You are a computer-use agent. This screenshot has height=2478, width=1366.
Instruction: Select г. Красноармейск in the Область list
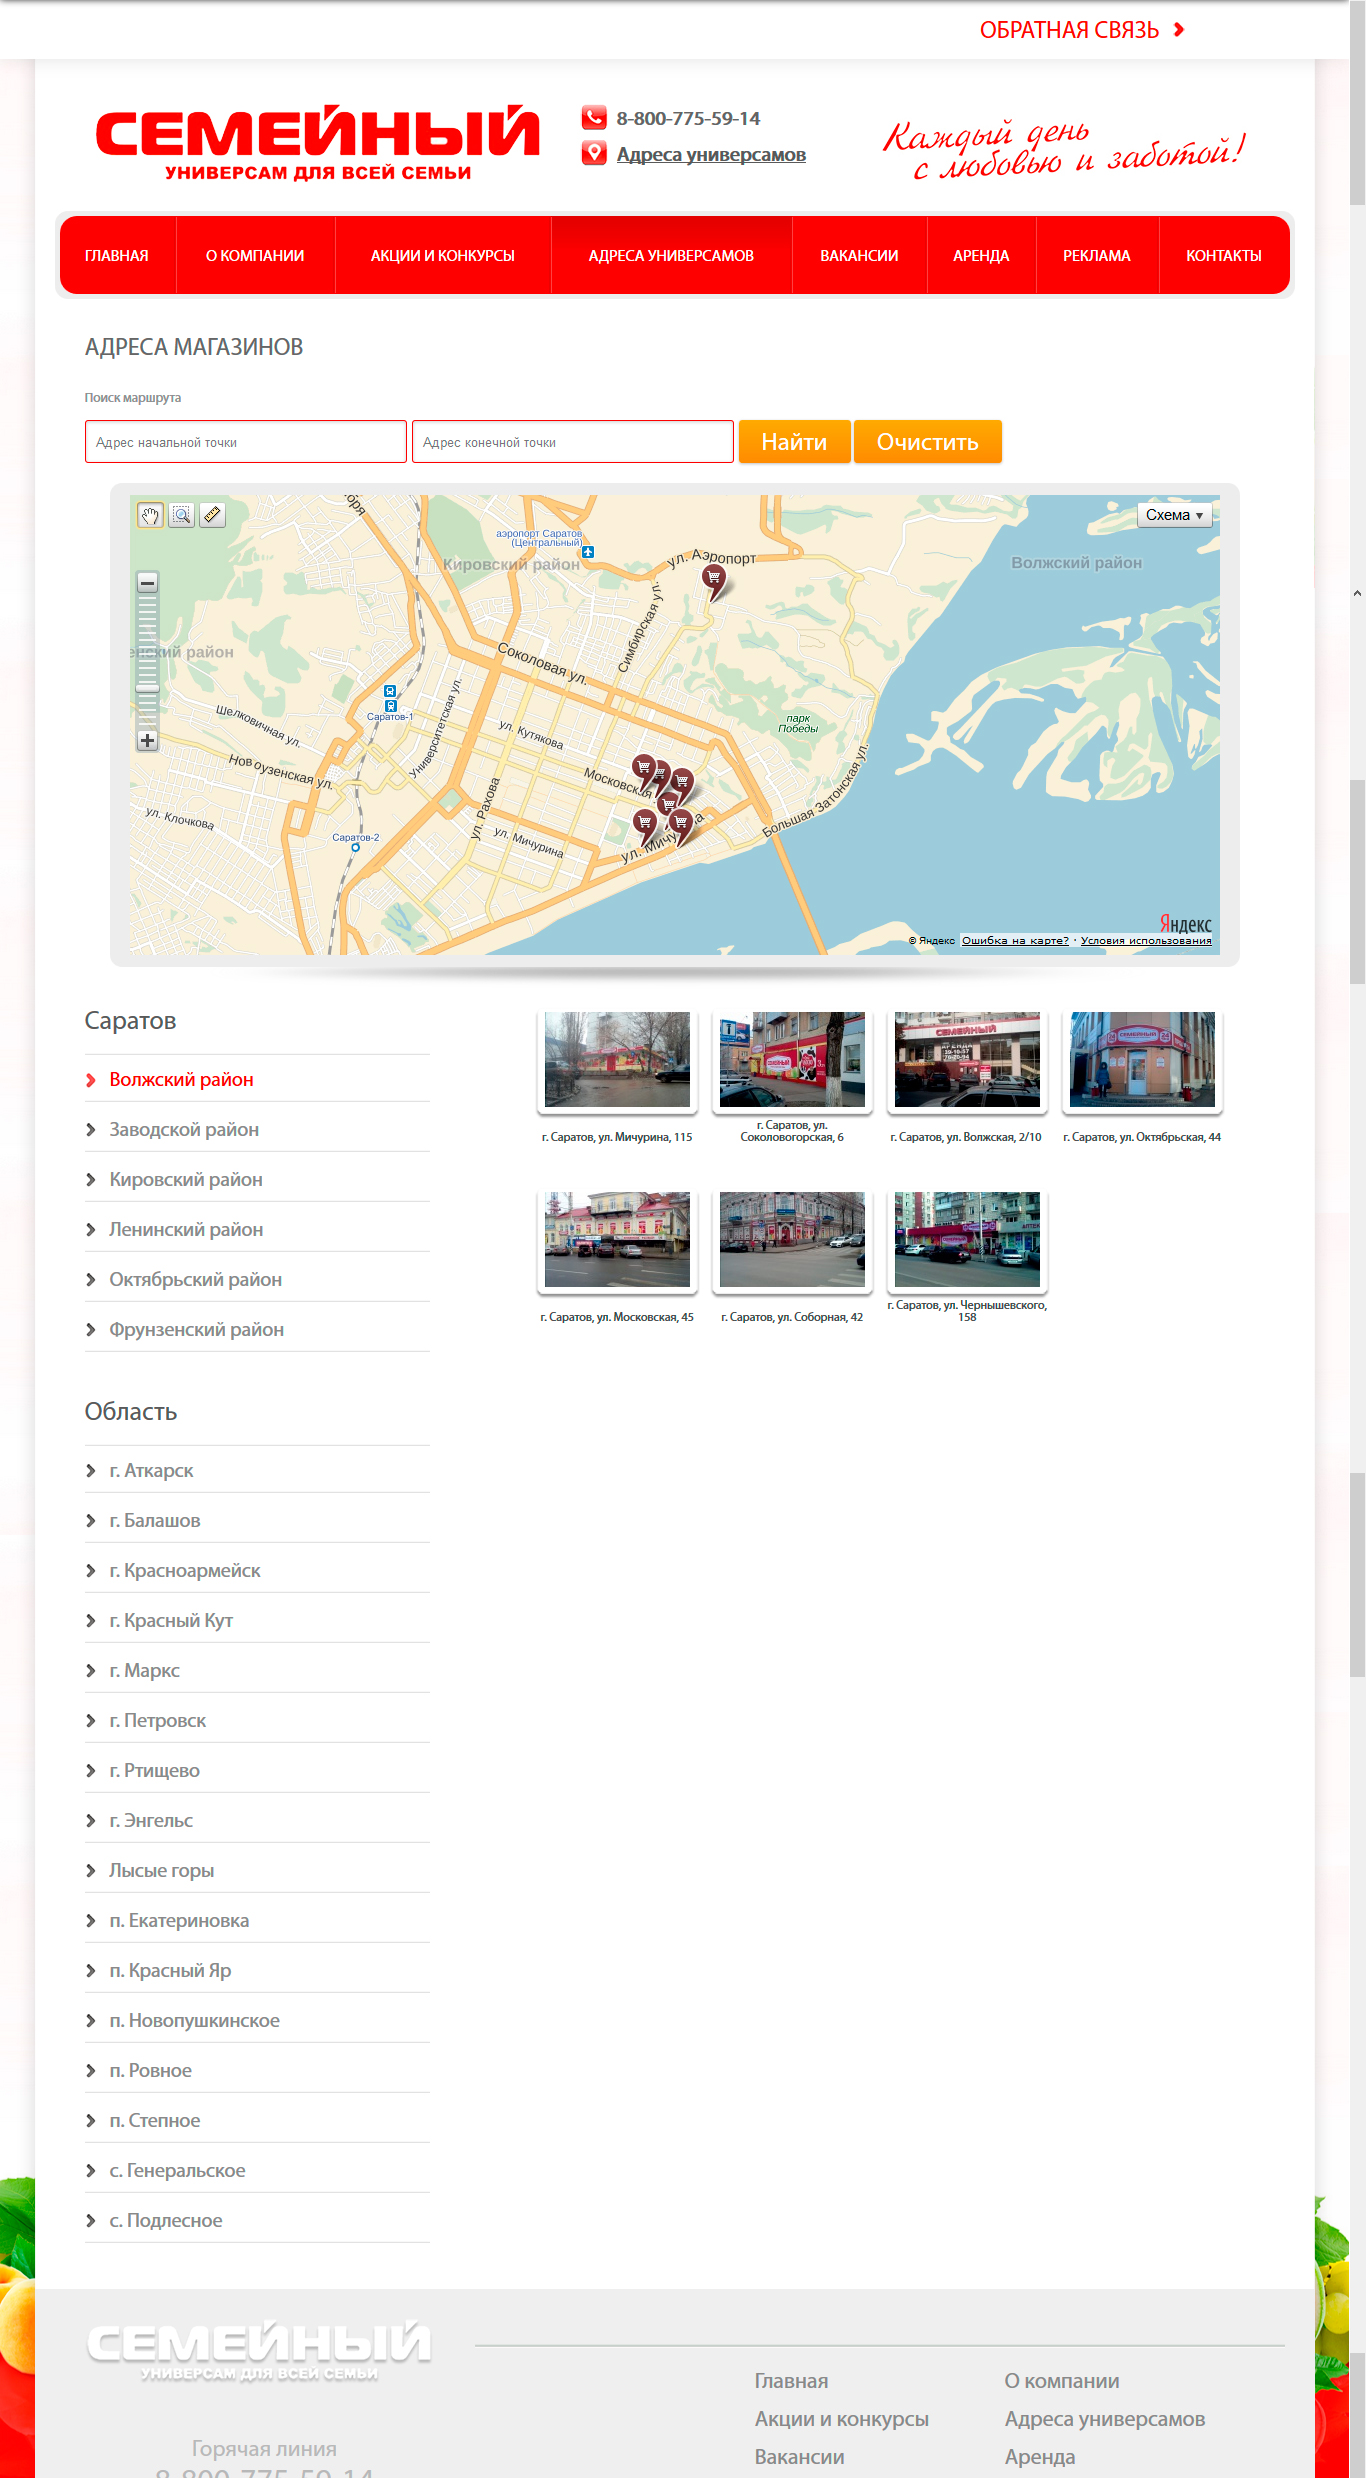pyautogui.click(x=185, y=1571)
